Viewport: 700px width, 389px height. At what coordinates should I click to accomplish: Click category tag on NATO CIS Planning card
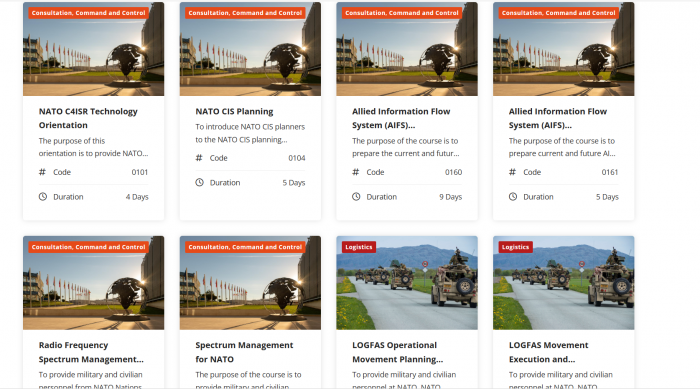pos(245,13)
